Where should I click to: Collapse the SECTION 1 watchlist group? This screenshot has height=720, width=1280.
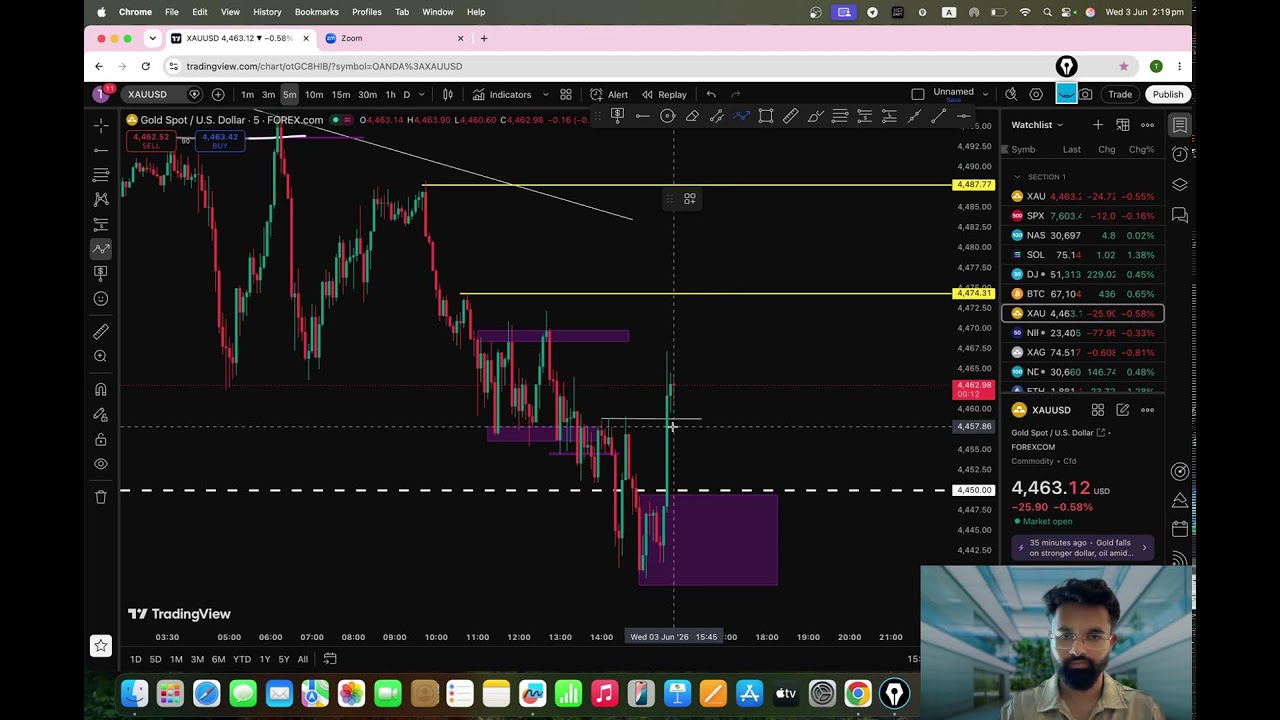1018,177
